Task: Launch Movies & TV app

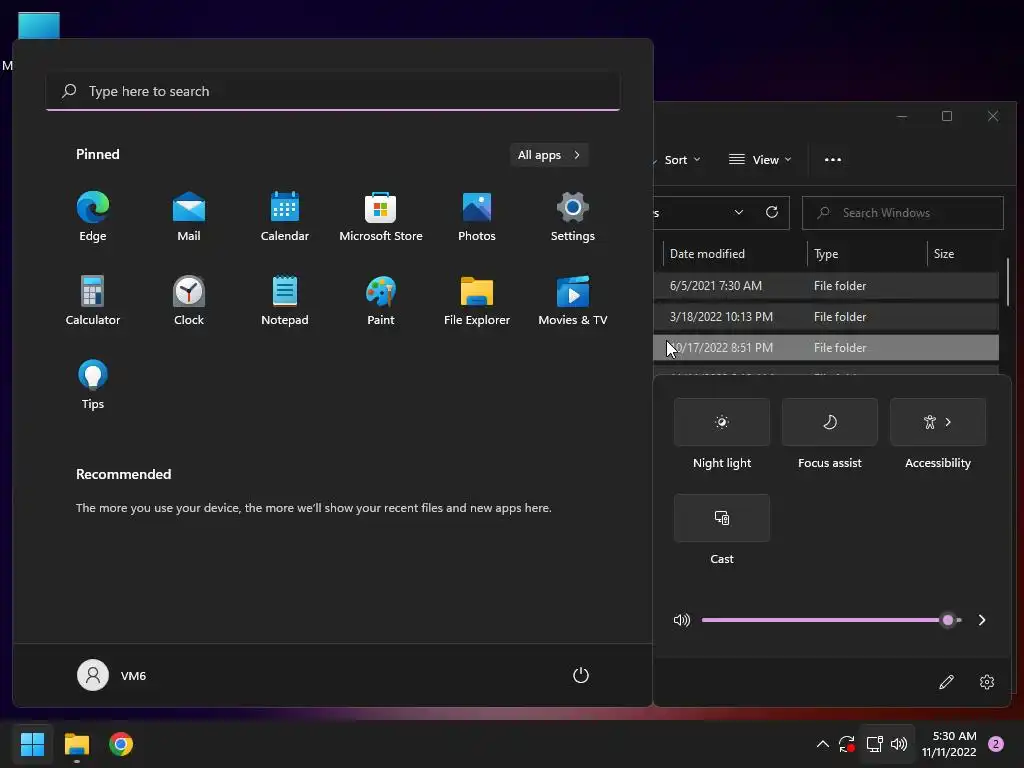Action: [x=573, y=300]
